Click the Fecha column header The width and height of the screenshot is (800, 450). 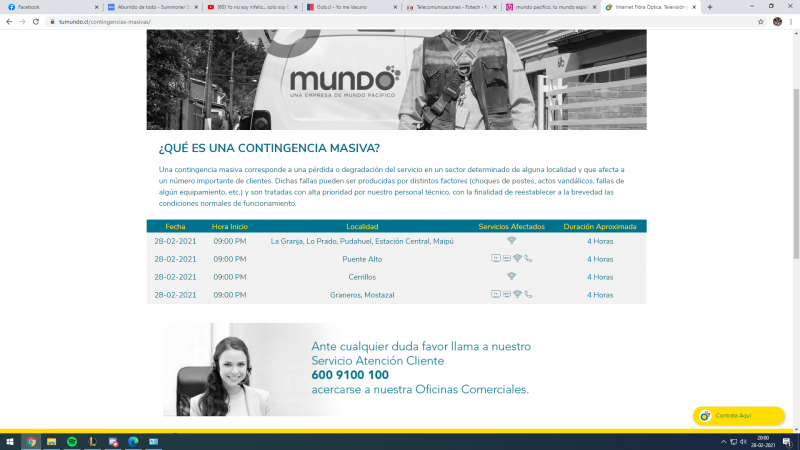click(175, 227)
